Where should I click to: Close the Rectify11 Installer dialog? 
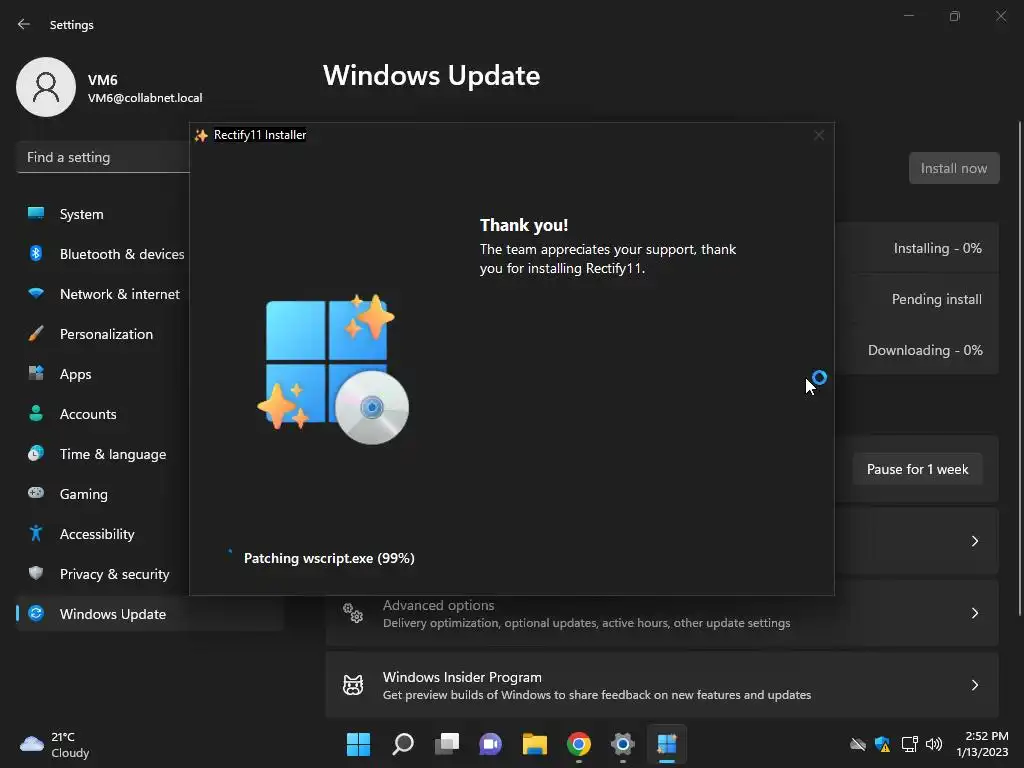pyautogui.click(x=818, y=135)
